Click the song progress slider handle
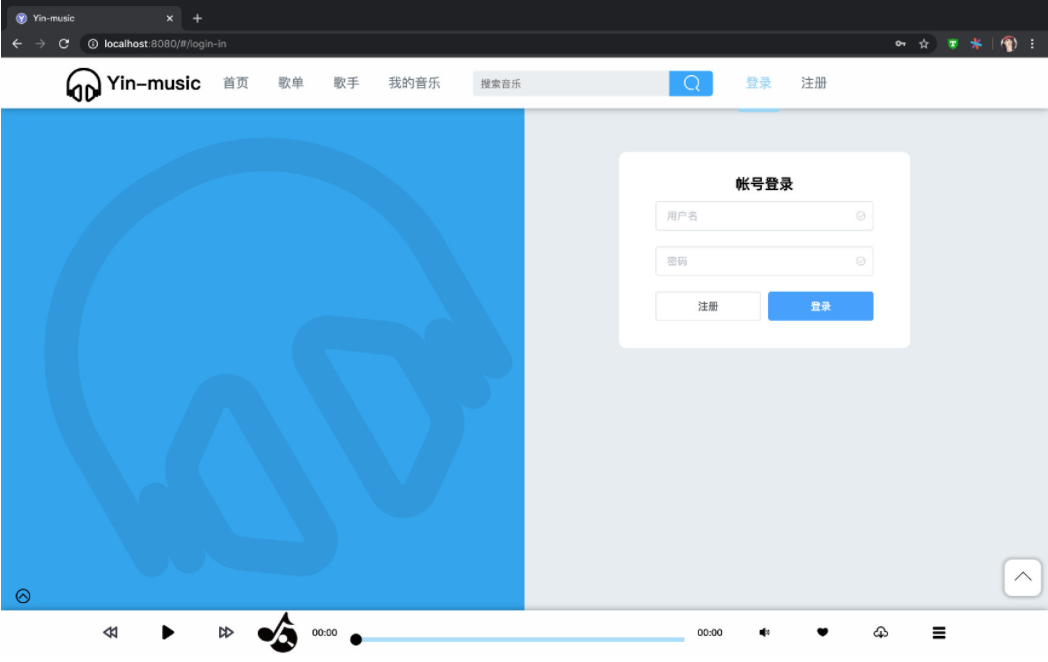Viewport: 1048px width, 662px height. pos(356,640)
